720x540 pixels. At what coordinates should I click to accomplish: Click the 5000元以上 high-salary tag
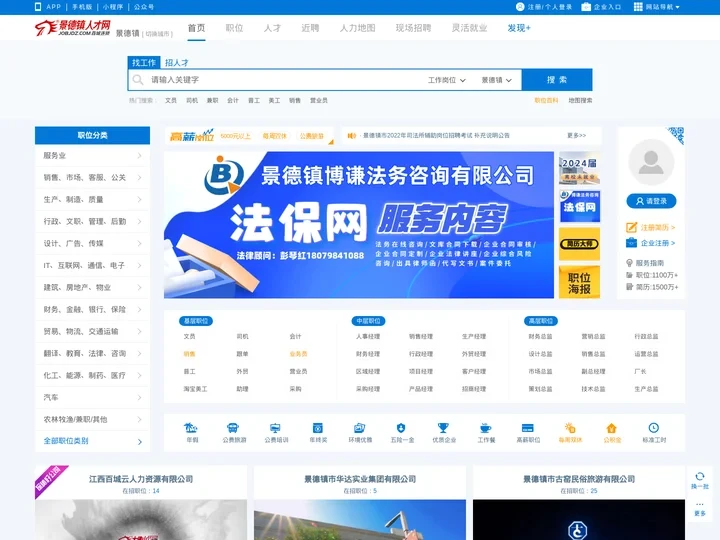(236, 136)
